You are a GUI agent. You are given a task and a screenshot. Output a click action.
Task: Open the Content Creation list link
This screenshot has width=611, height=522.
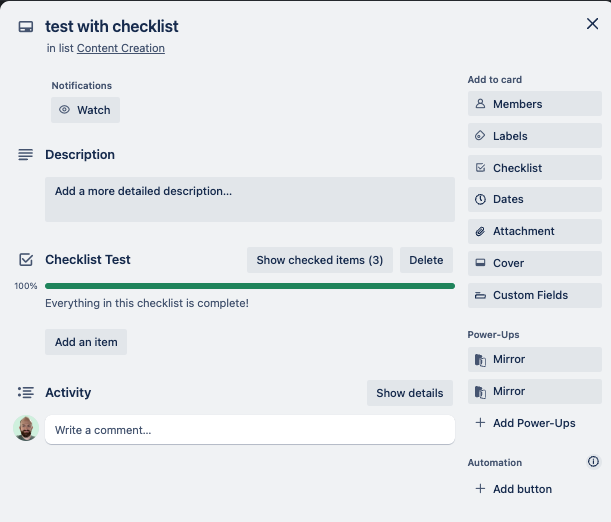(x=121, y=48)
